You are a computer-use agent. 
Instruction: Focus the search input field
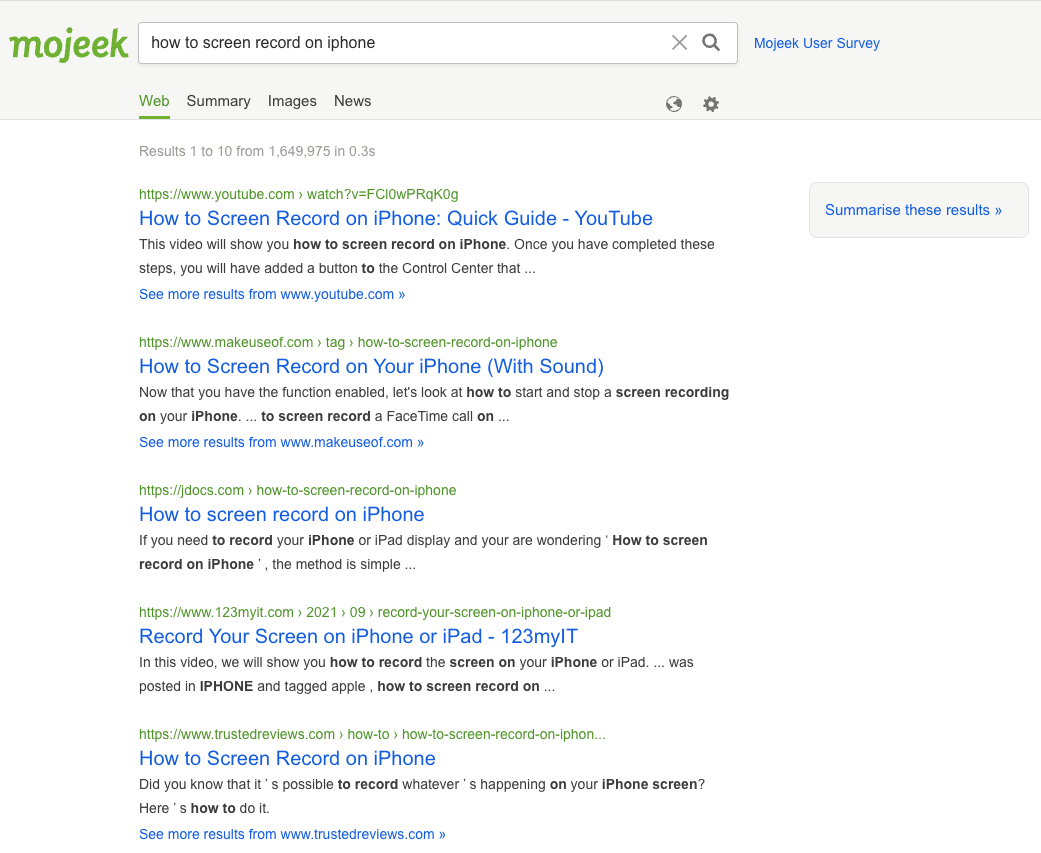(x=405, y=43)
